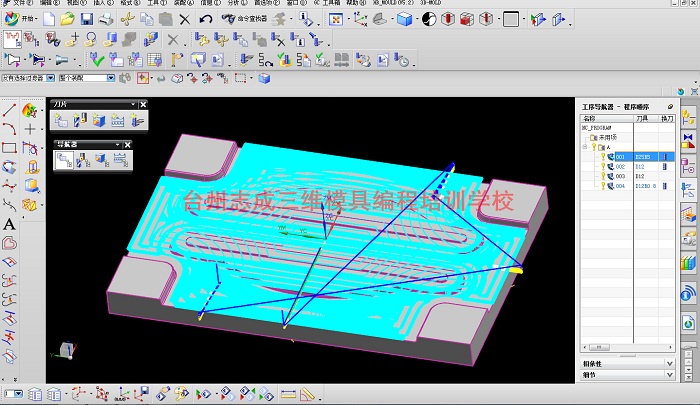
Task: Close the 导航器 floating toolbar
Action: click(x=128, y=145)
